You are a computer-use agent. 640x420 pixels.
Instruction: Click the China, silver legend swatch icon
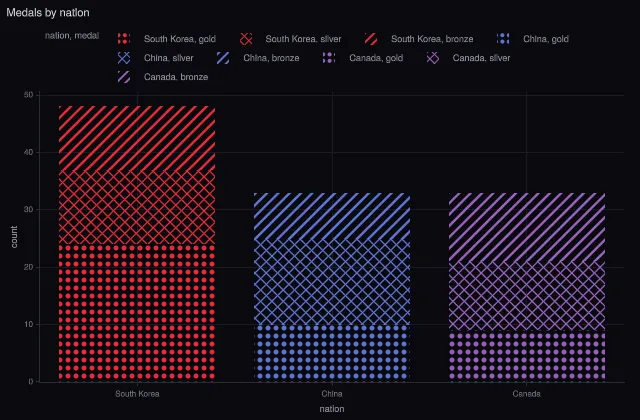(124, 58)
